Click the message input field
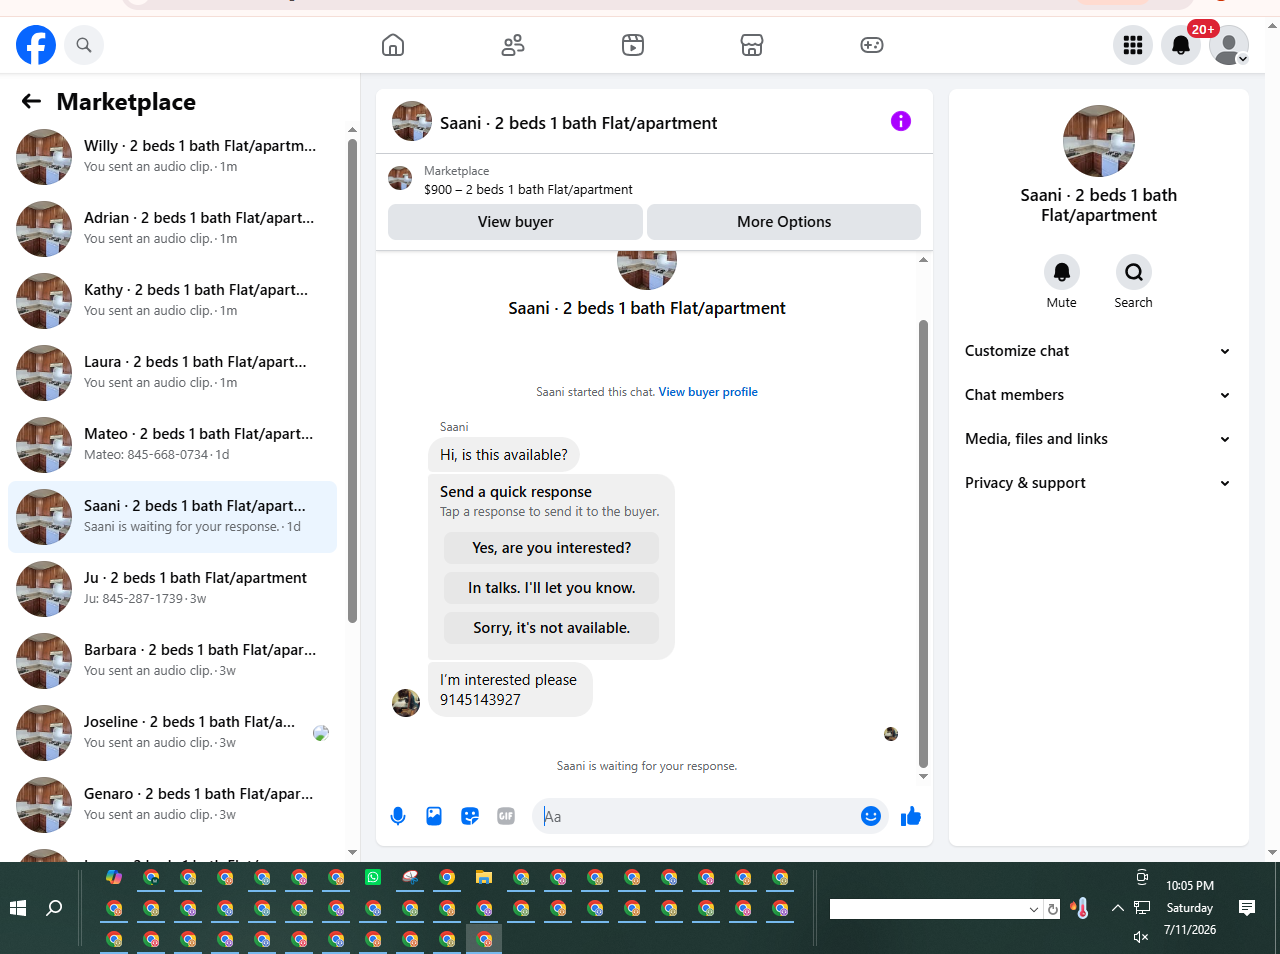 696,816
